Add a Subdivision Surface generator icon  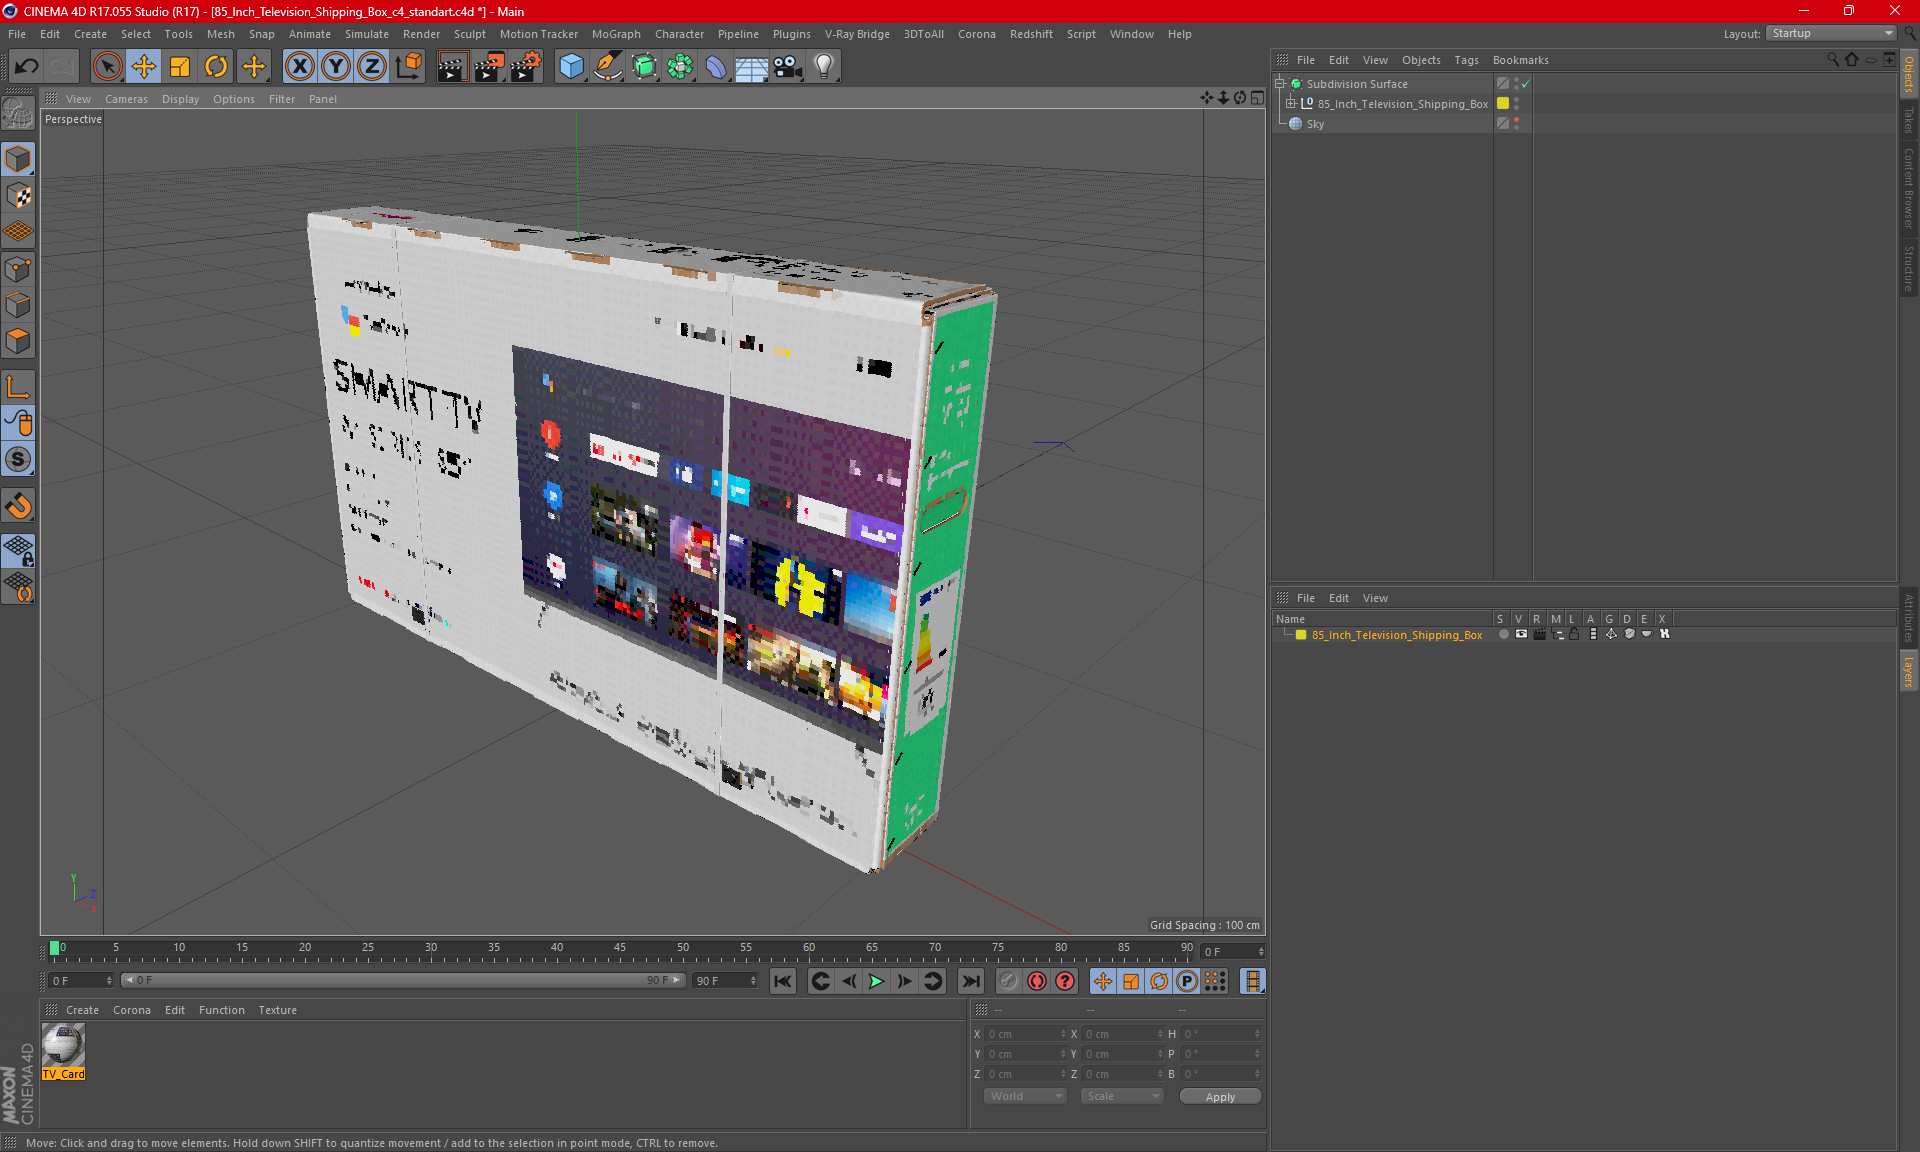click(644, 67)
